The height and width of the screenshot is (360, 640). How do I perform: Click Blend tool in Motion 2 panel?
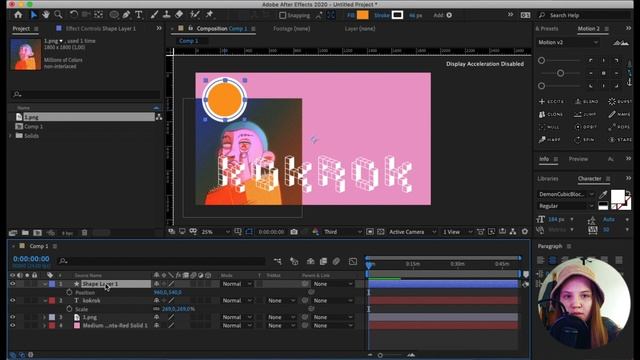point(587,101)
